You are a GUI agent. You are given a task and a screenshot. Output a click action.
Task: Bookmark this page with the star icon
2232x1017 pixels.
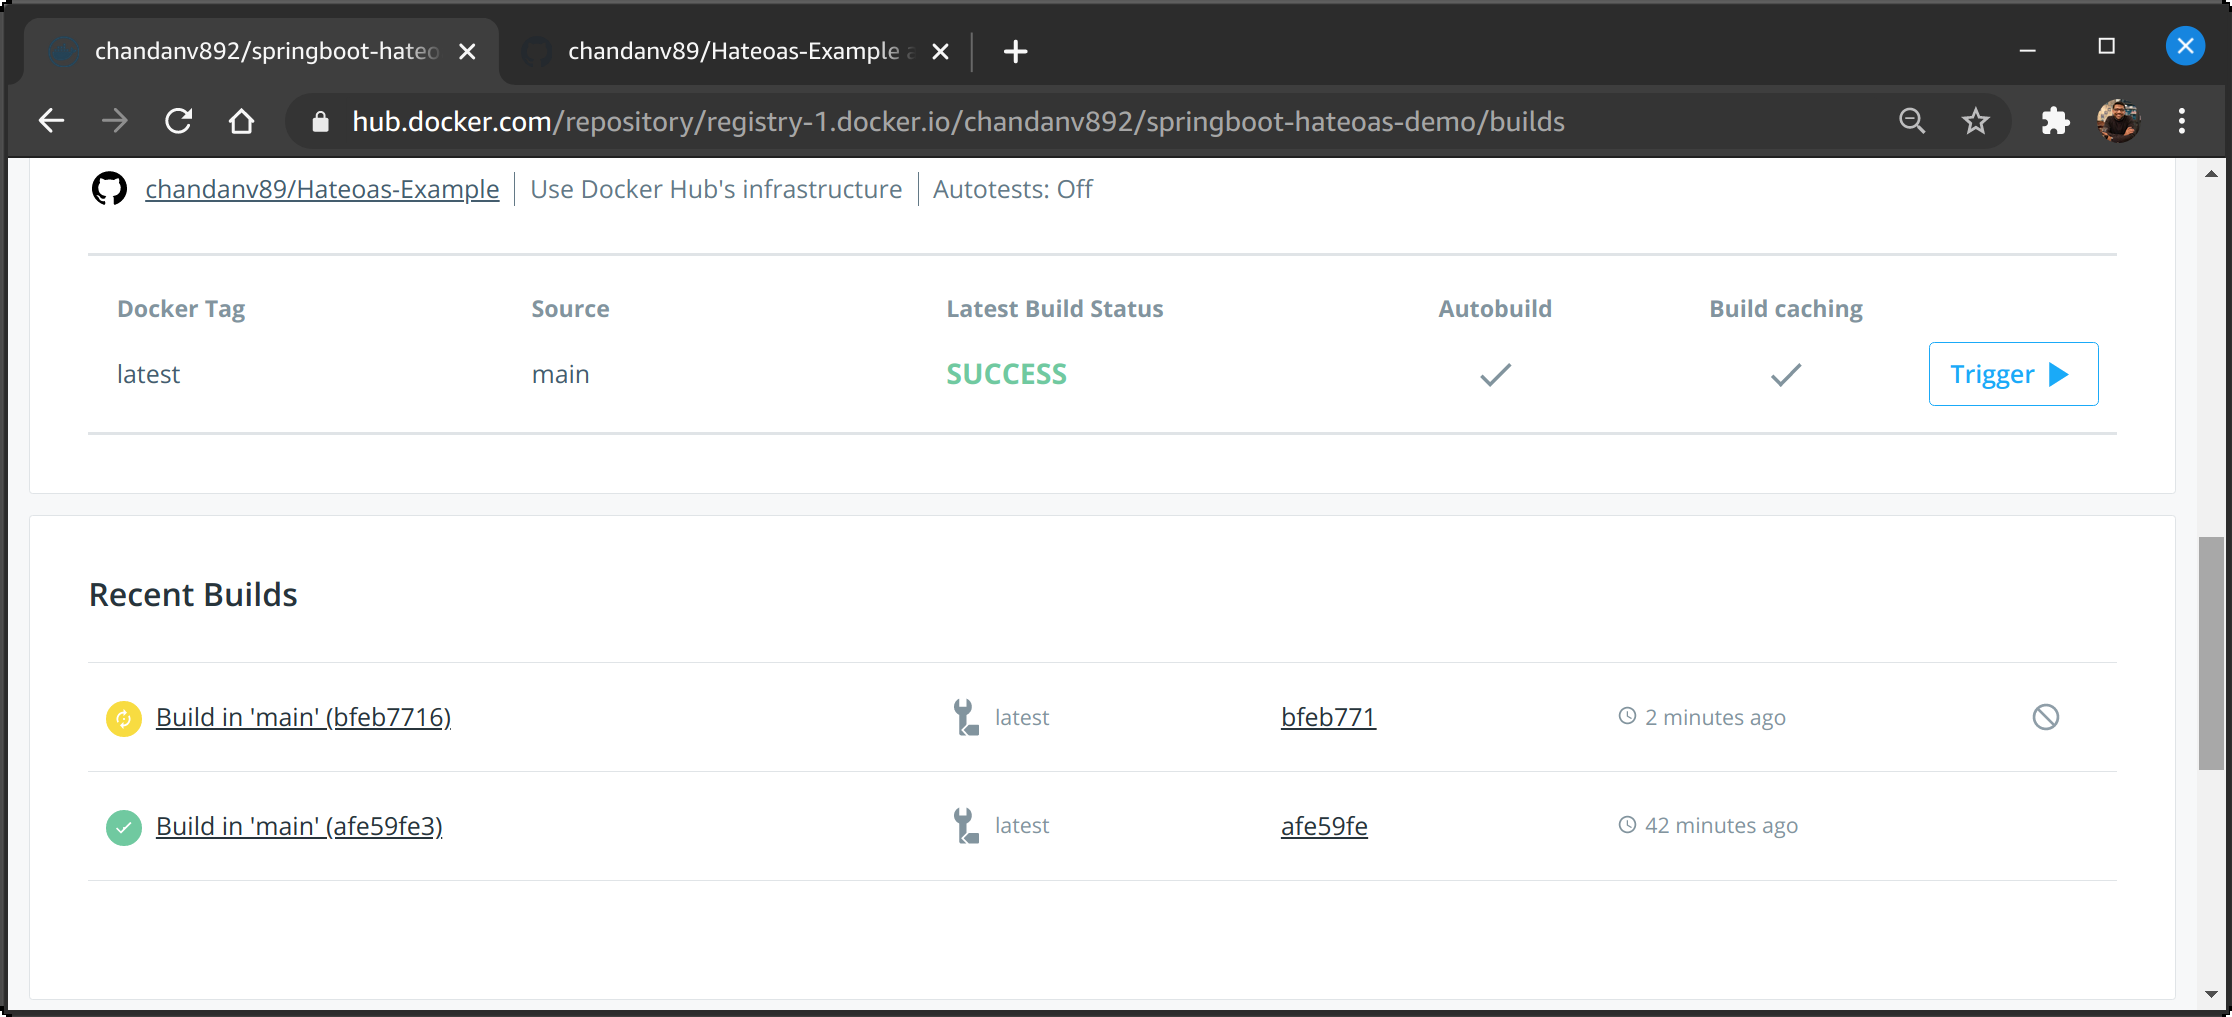pyautogui.click(x=1975, y=122)
